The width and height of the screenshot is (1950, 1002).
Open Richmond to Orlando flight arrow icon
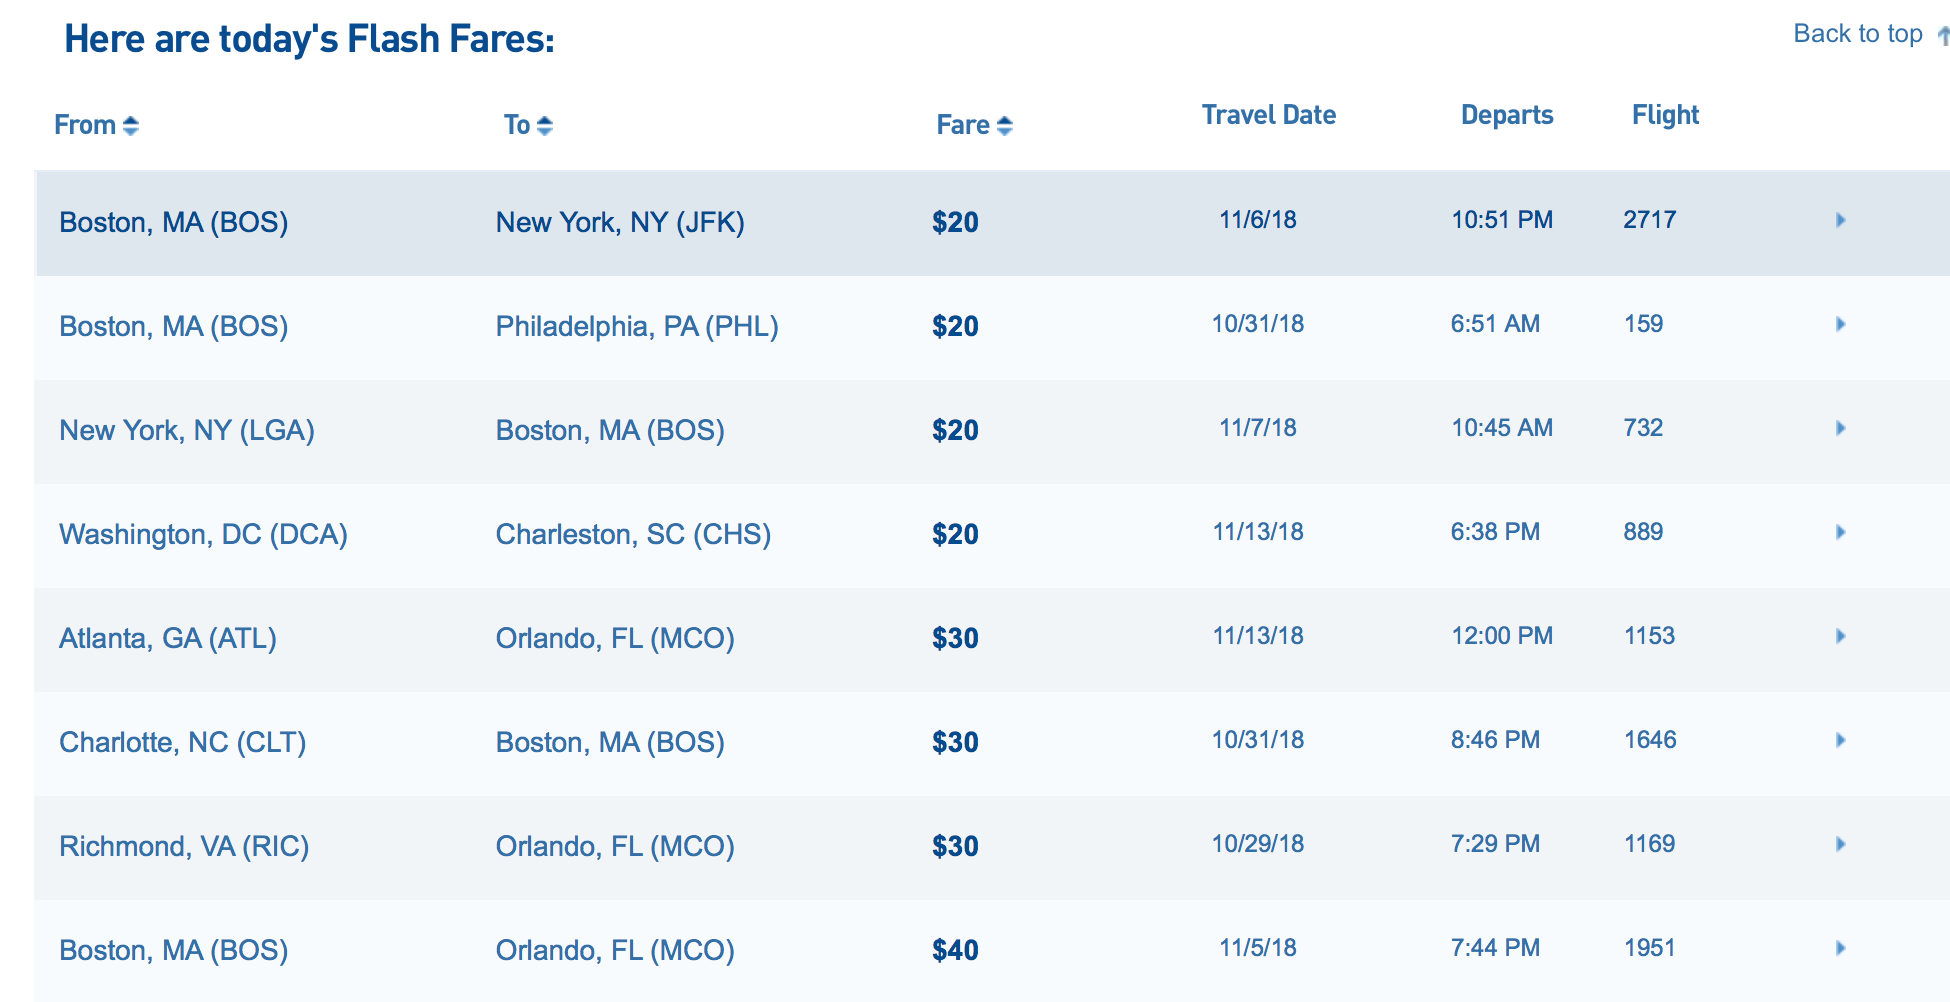click(1840, 844)
